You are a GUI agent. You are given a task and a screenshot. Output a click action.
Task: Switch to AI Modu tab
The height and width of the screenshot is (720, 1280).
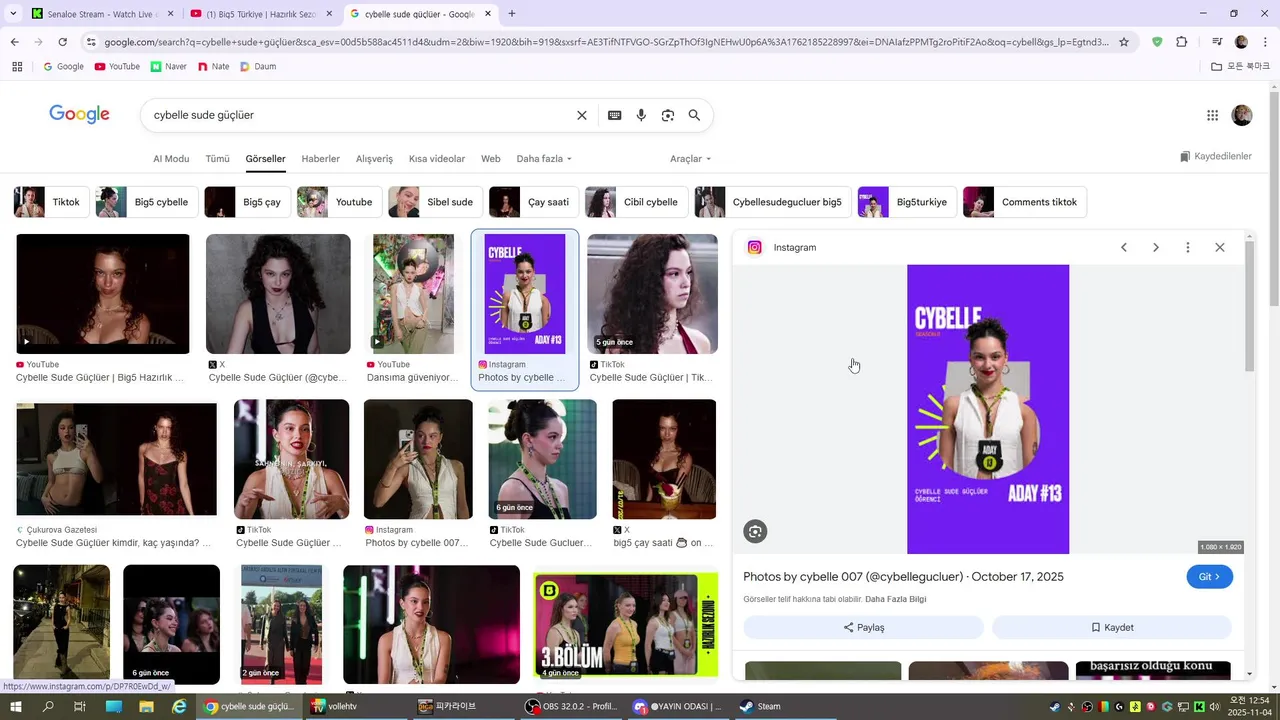(171, 159)
